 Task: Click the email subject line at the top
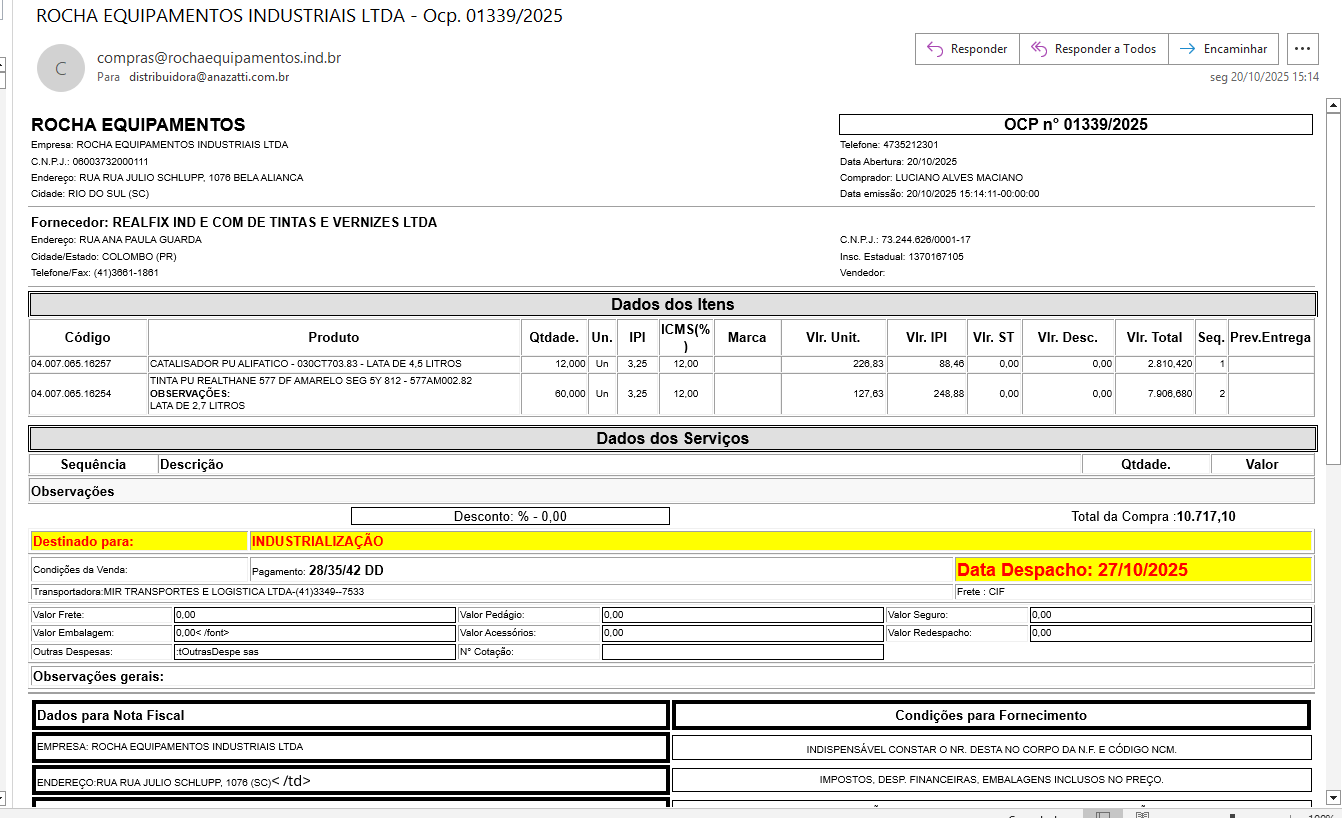coord(299,16)
